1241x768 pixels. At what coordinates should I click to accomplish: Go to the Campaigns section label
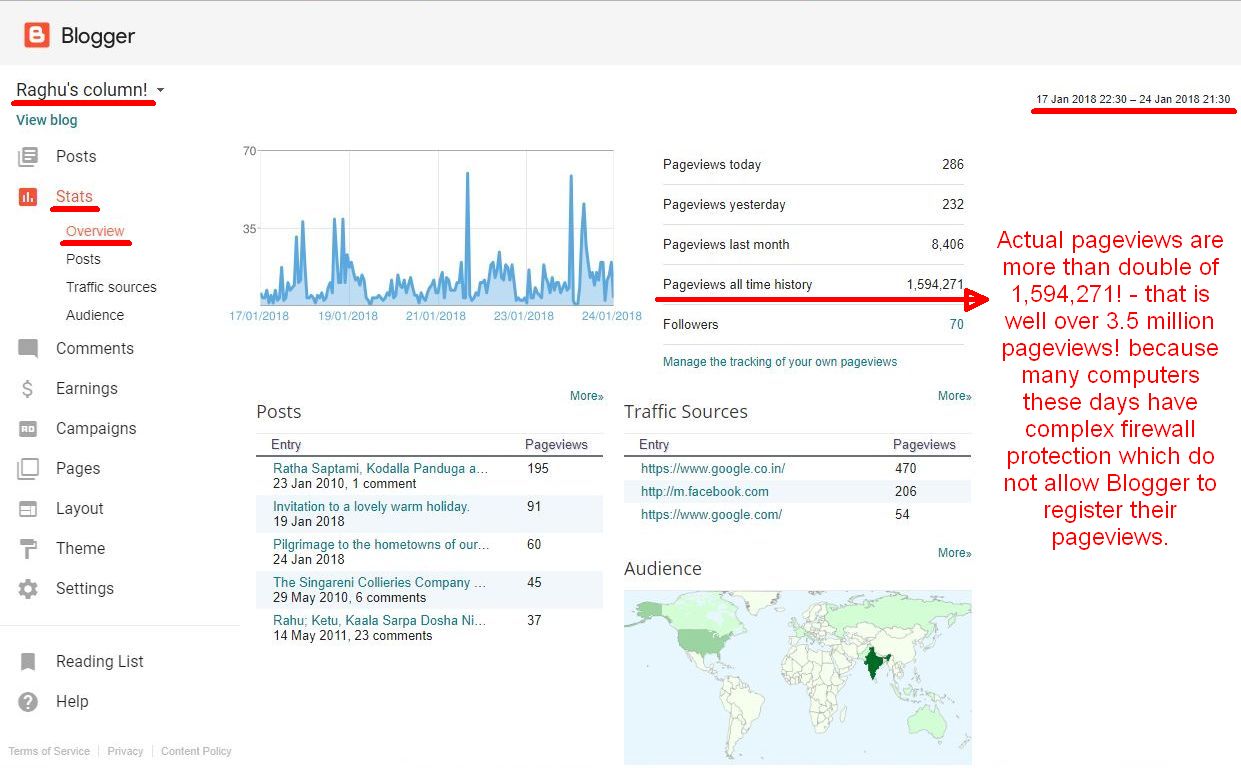(96, 429)
